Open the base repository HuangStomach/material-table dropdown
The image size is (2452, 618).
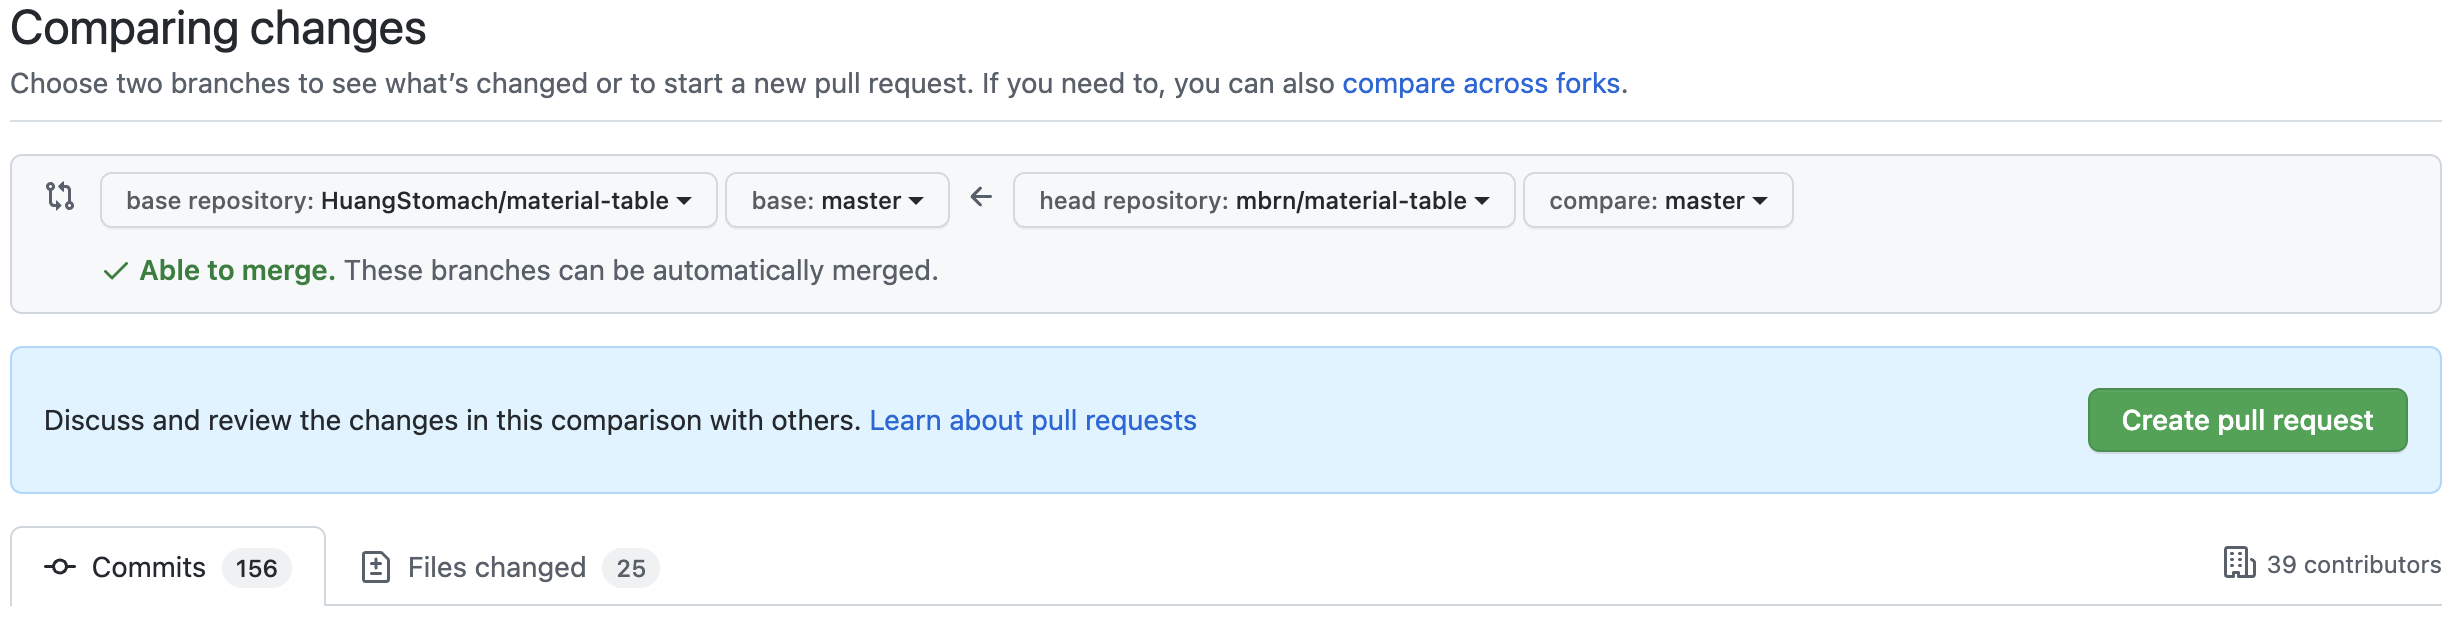click(x=408, y=200)
